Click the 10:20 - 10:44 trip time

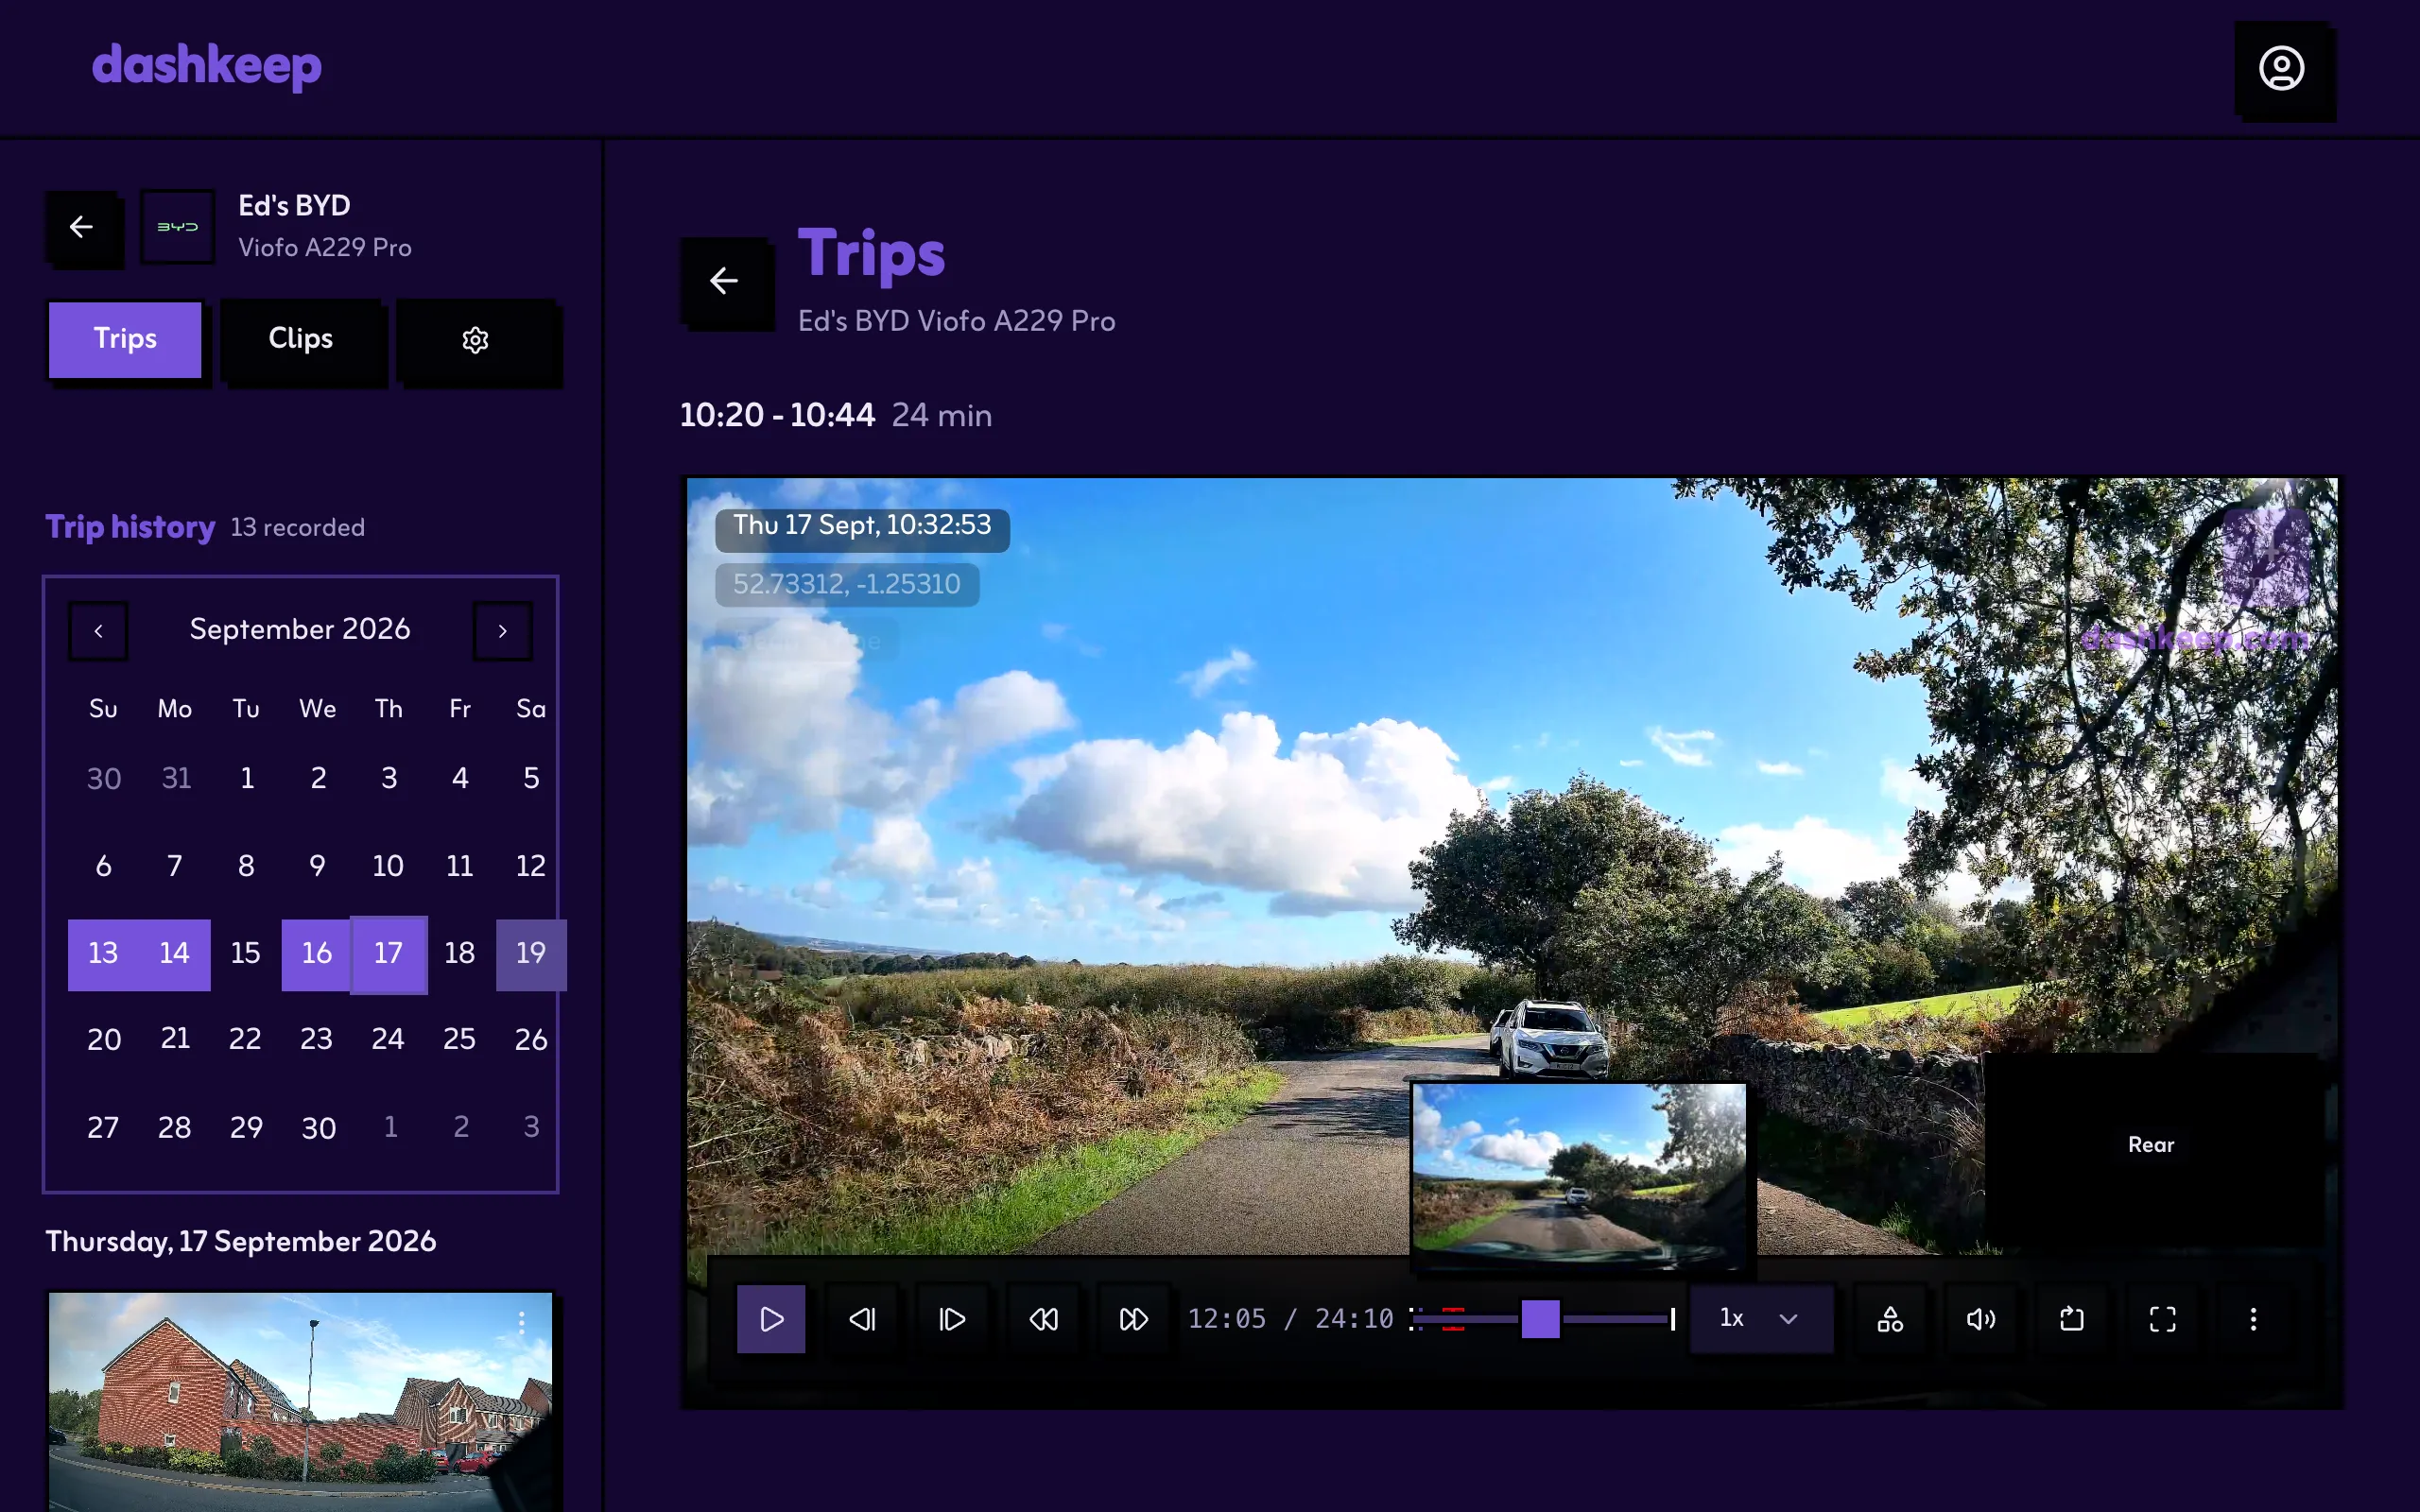(x=777, y=415)
